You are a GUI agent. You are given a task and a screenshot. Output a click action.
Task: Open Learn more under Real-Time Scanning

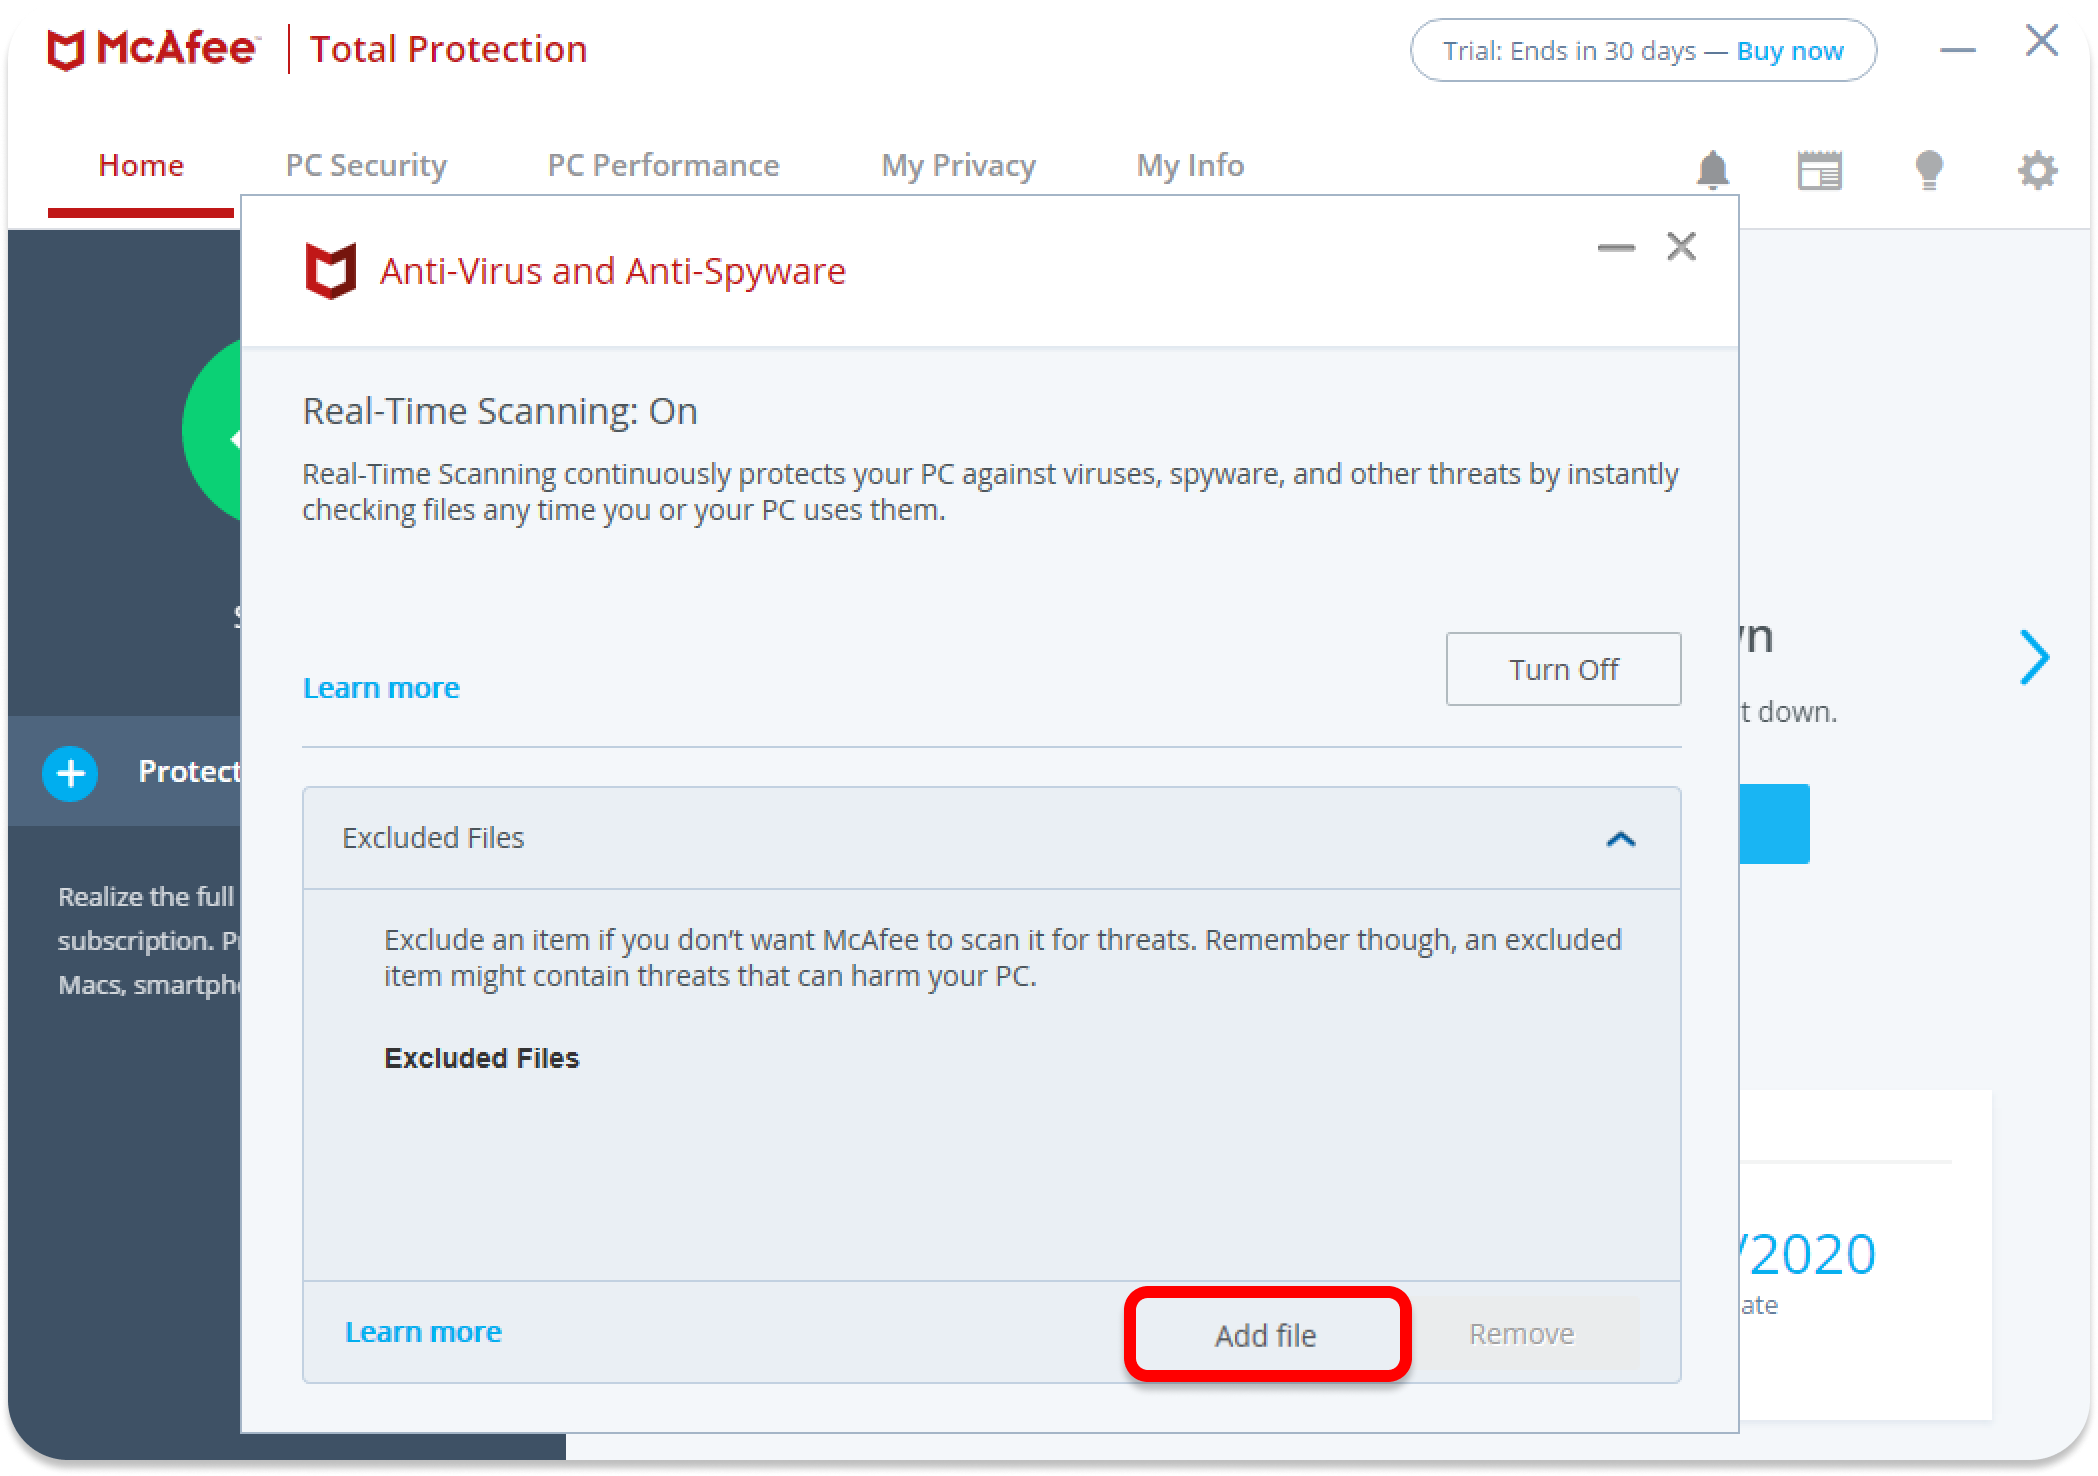pyautogui.click(x=381, y=688)
